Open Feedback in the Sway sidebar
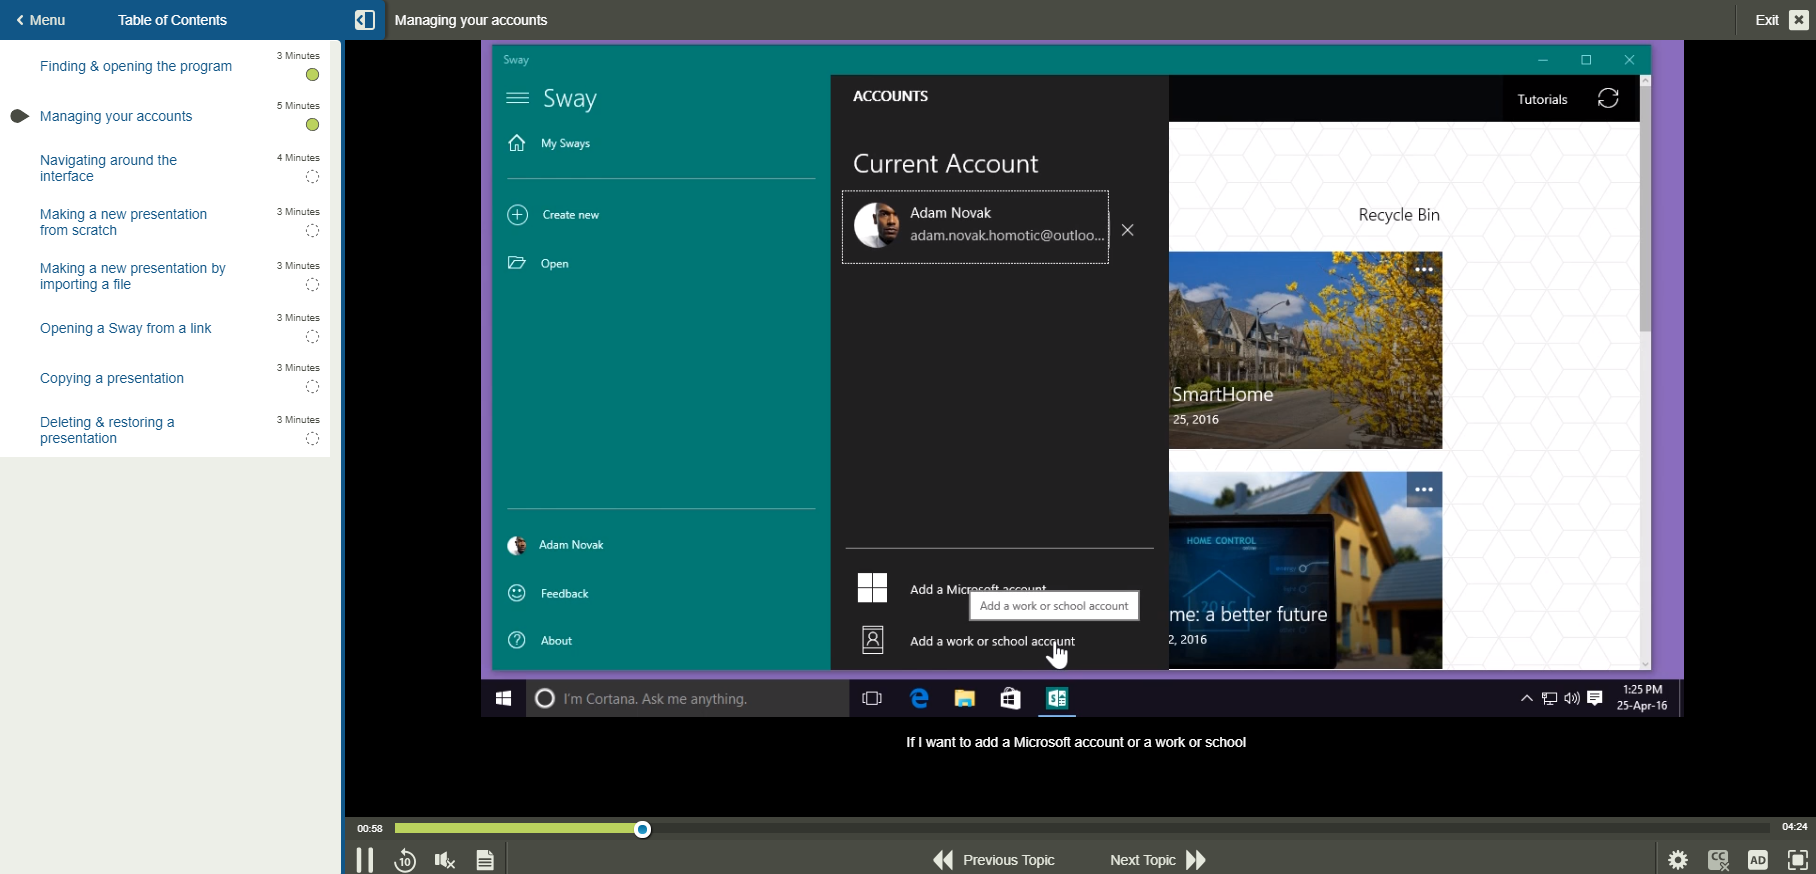The width and height of the screenshot is (1816, 874). point(548,593)
